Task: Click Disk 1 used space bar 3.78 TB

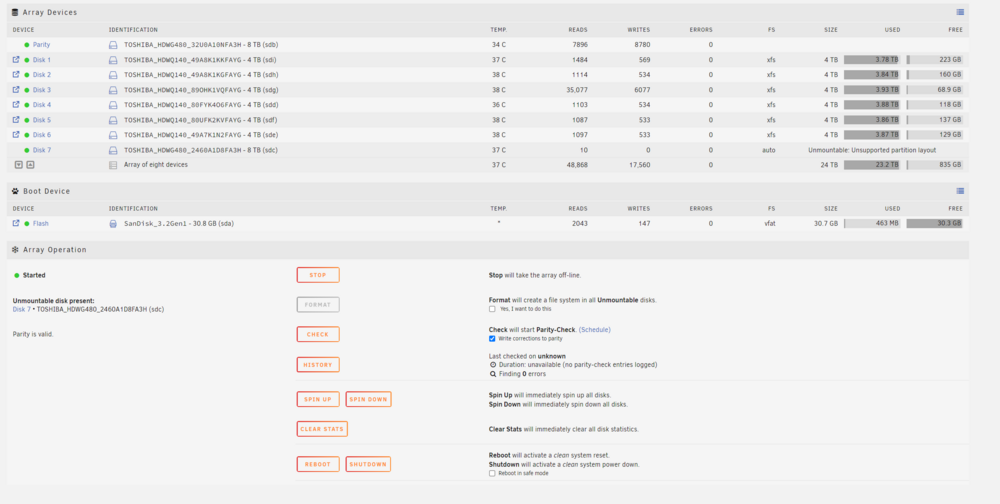Action: tap(872, 59)
